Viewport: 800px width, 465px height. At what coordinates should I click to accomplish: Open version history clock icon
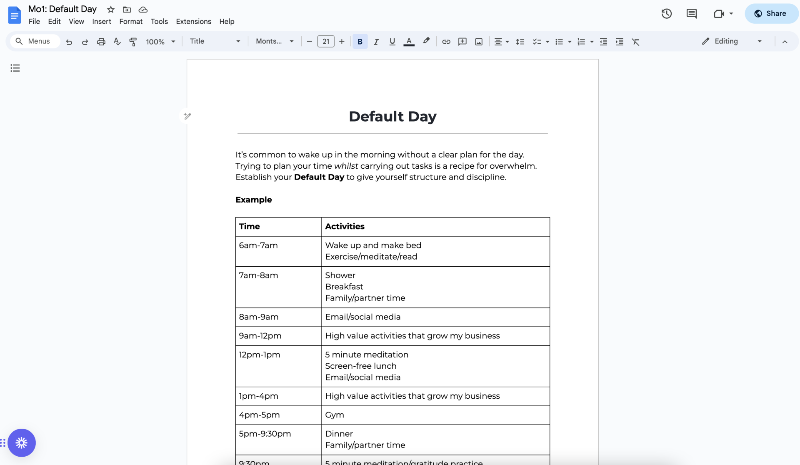tap(666, 14)
